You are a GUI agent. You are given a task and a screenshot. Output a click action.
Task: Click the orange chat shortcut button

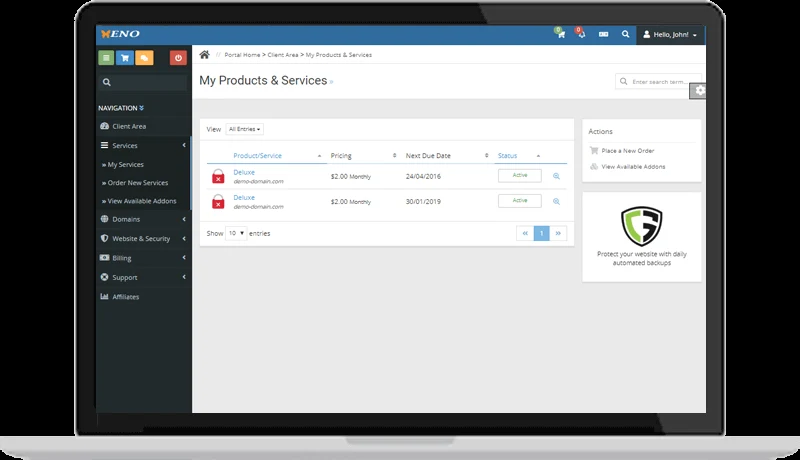[144, 58]
